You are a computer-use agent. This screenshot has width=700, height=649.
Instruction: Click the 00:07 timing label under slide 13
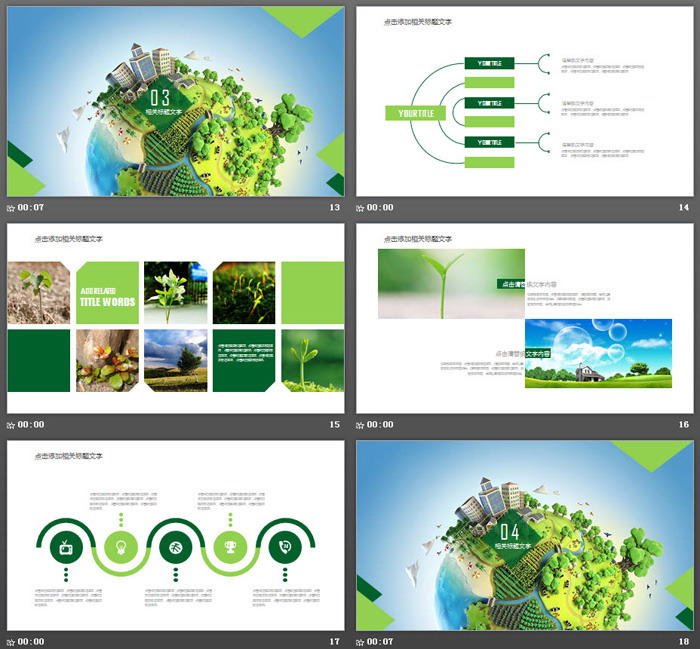(30, 208)
